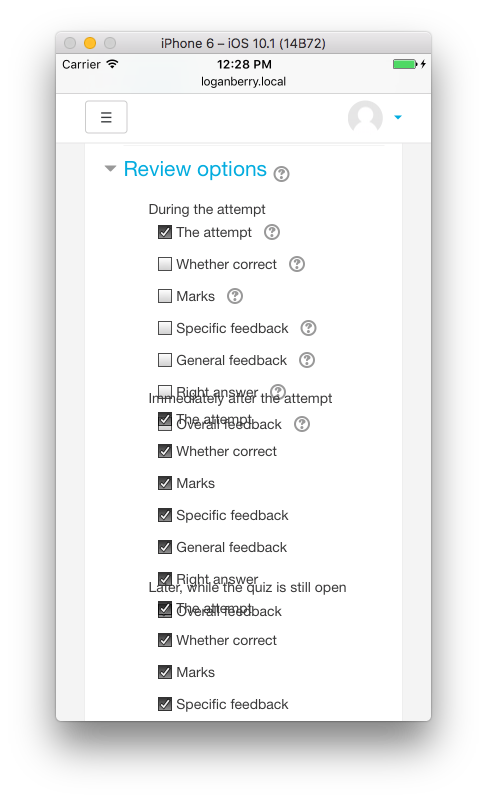The height and width of the screenshot is (801, 487).
Task: Open General feedback help icon
Action: (307, 360)
